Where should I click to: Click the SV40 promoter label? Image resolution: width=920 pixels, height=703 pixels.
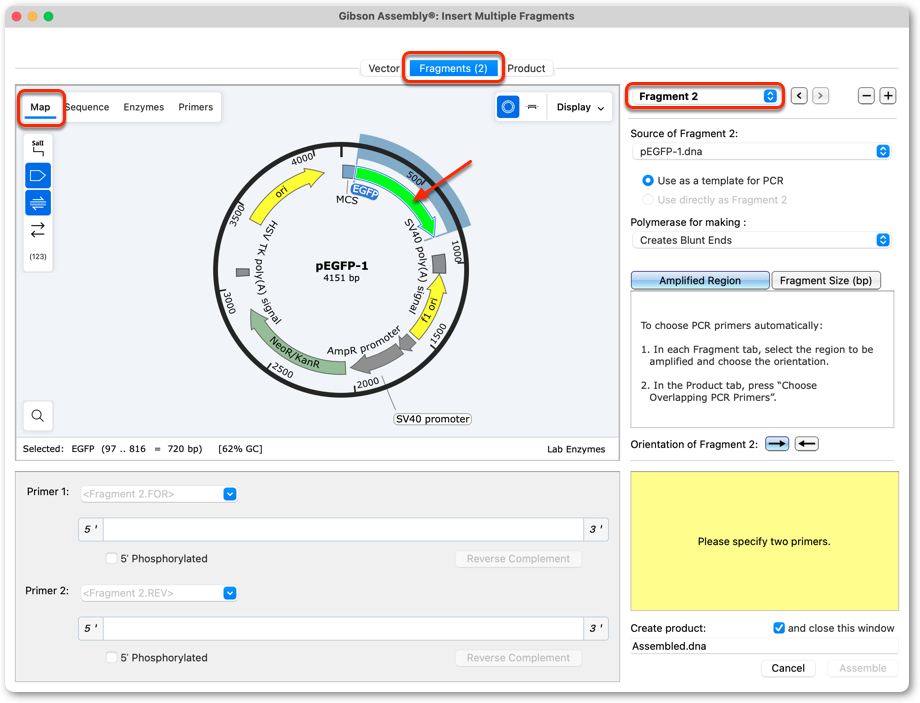click(432, 419)
